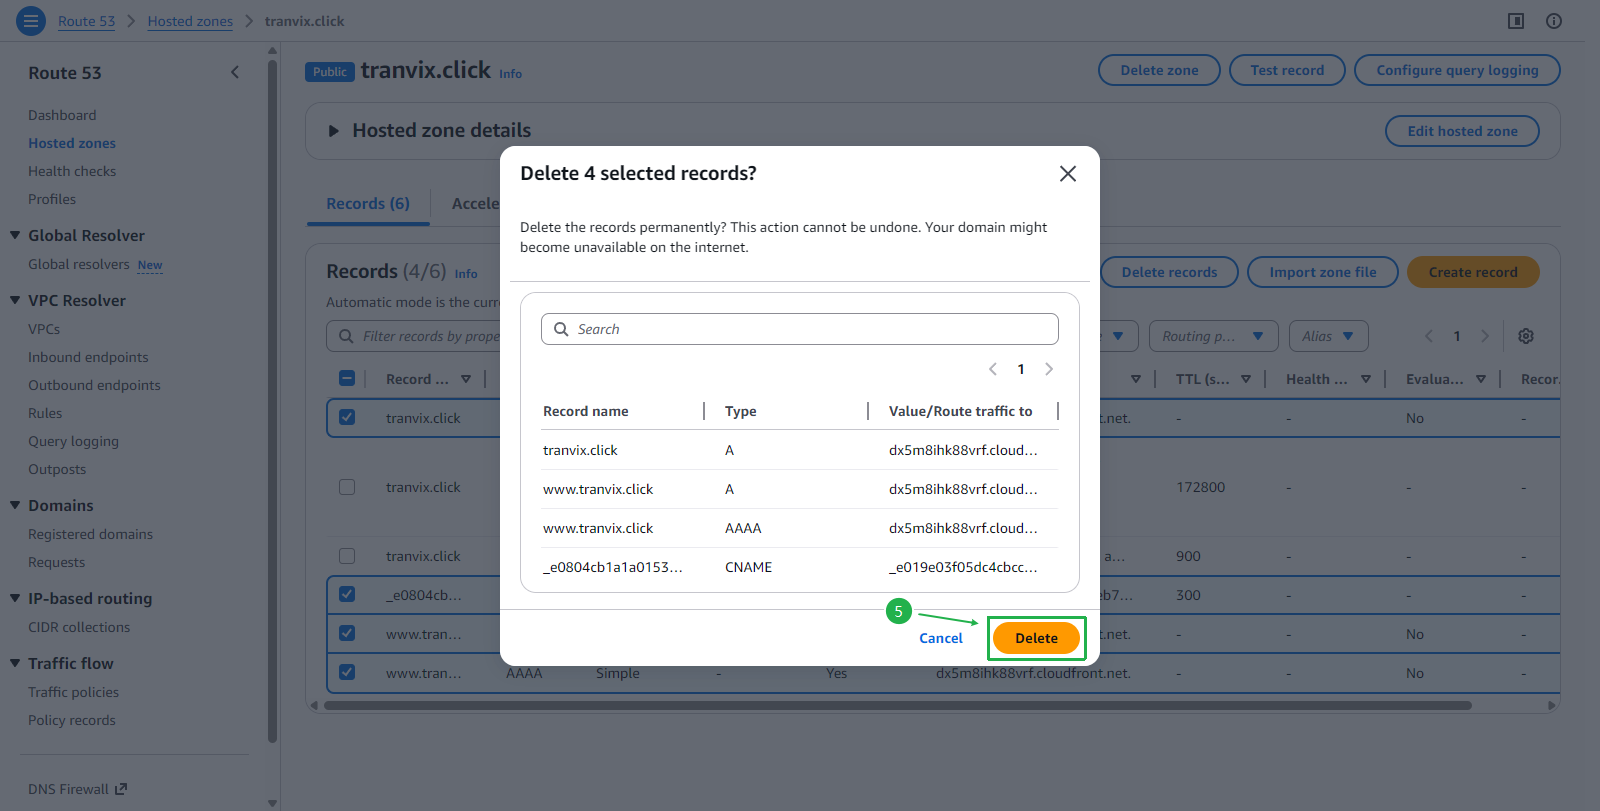Sort by Record name column arrow

point(466,379)
